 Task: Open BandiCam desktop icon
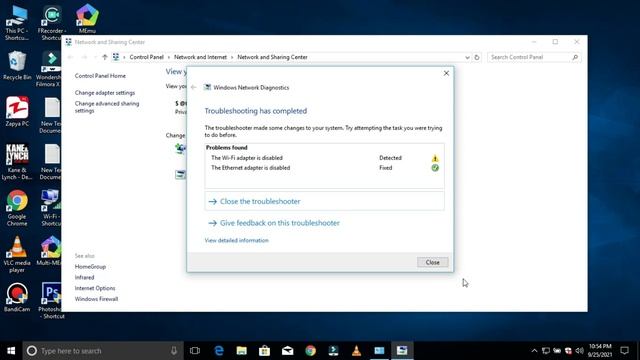(17, 298)
